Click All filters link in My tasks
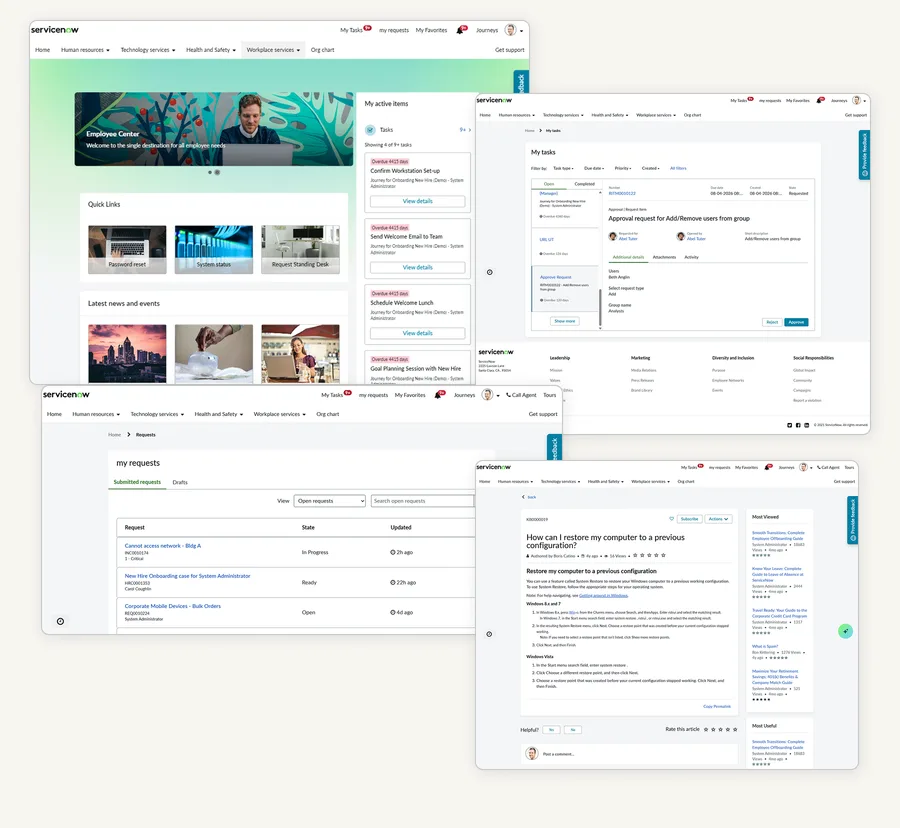The height and width of the screenshot is (828, 900). 678,169
